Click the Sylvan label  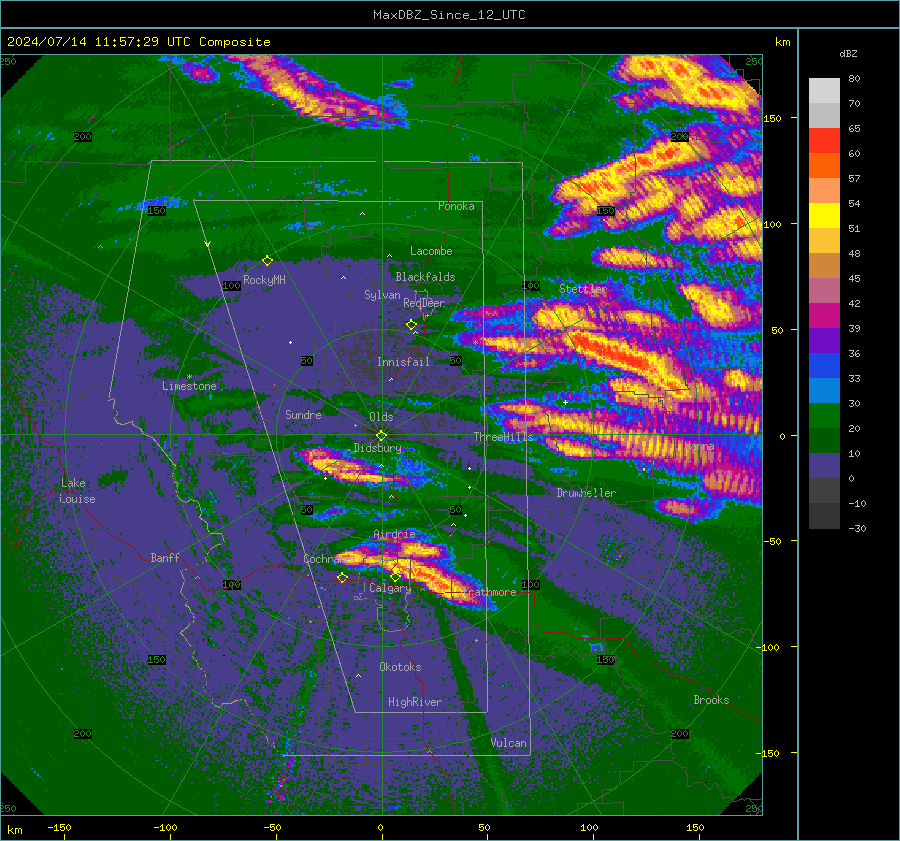point(382,295)
